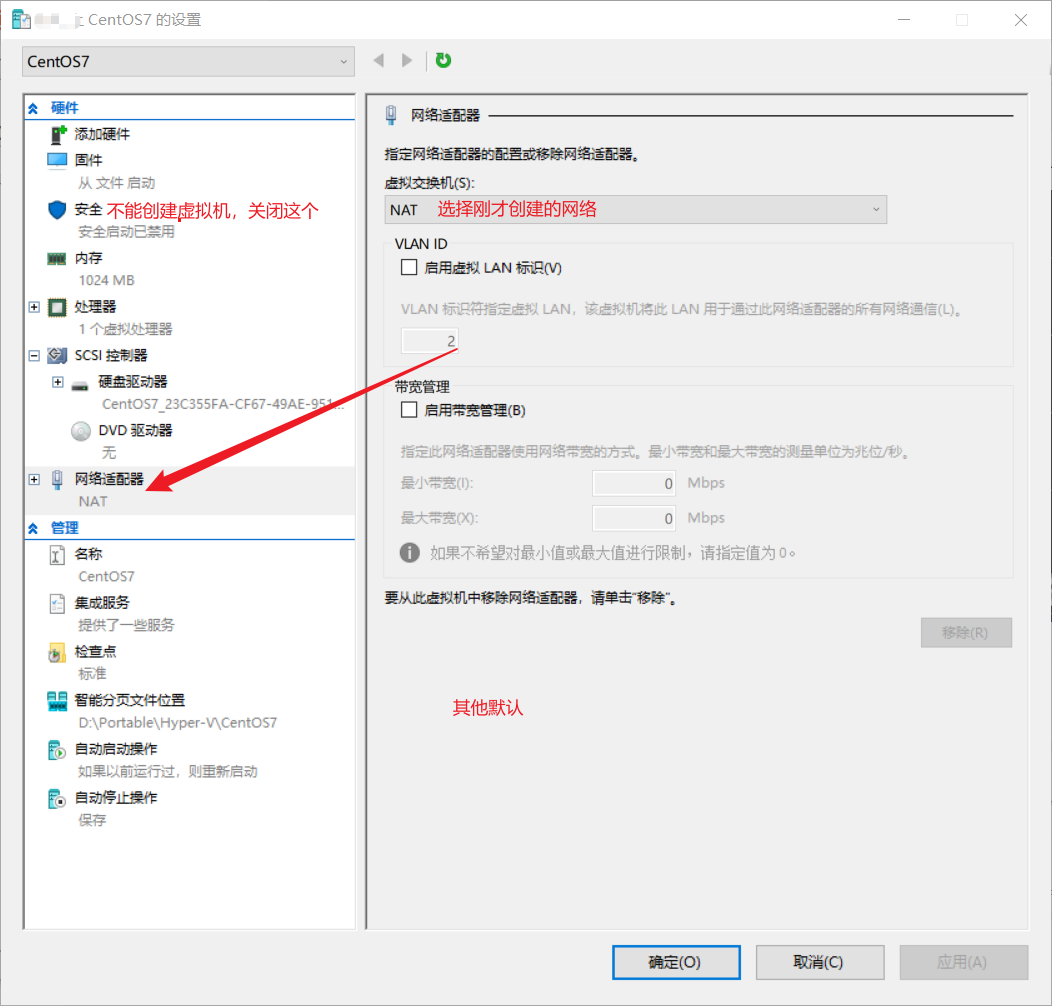Click the back navigation arrow
This screenshot has width=1052, height=1006.
coord(379,61)
